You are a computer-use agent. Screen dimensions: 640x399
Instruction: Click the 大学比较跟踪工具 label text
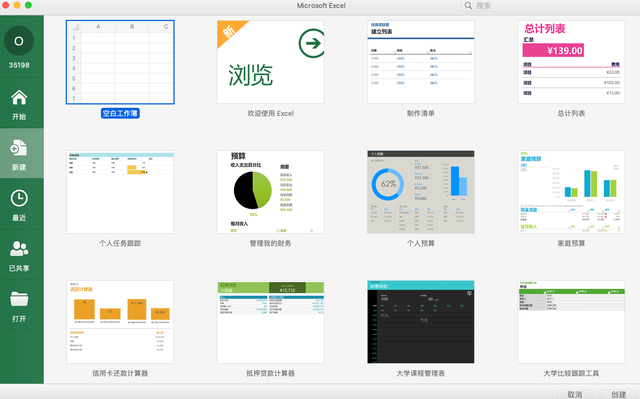click(571, 373)
